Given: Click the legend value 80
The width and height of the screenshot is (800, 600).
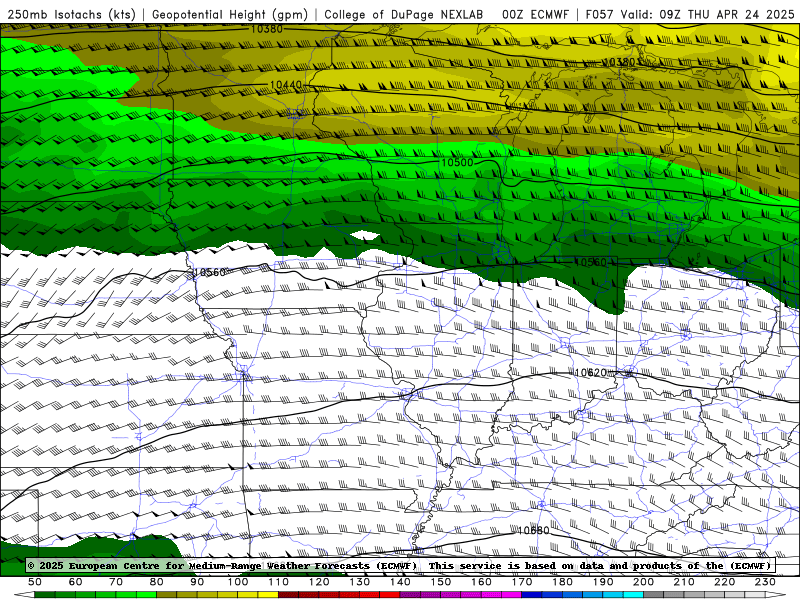Looking at the screenshot, I should click(156, 582).
